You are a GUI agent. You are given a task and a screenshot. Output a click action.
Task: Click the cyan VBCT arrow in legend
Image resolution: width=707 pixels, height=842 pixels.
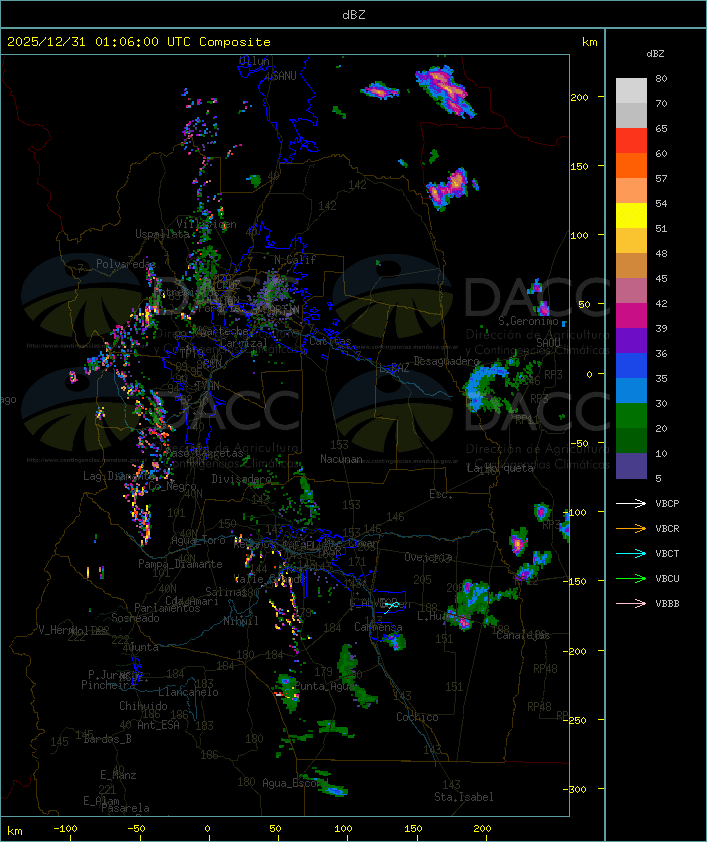[x=631, y=553]
